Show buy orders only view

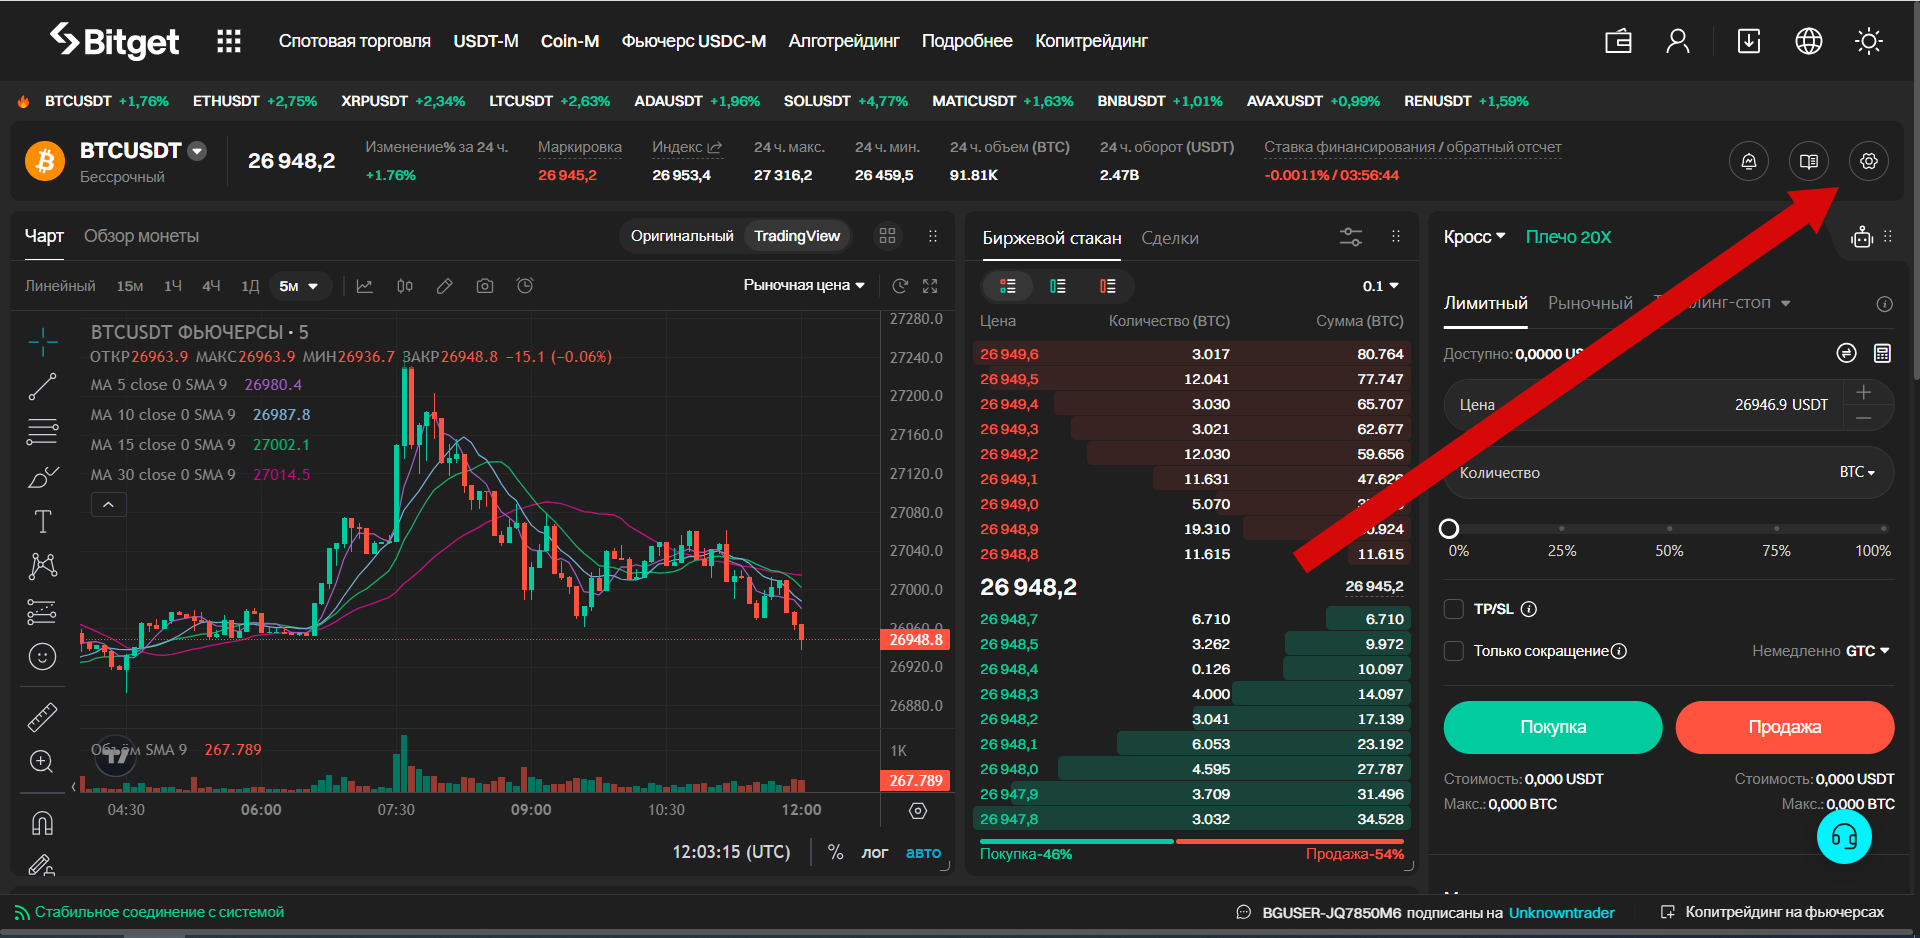[x=1058, y=286]
